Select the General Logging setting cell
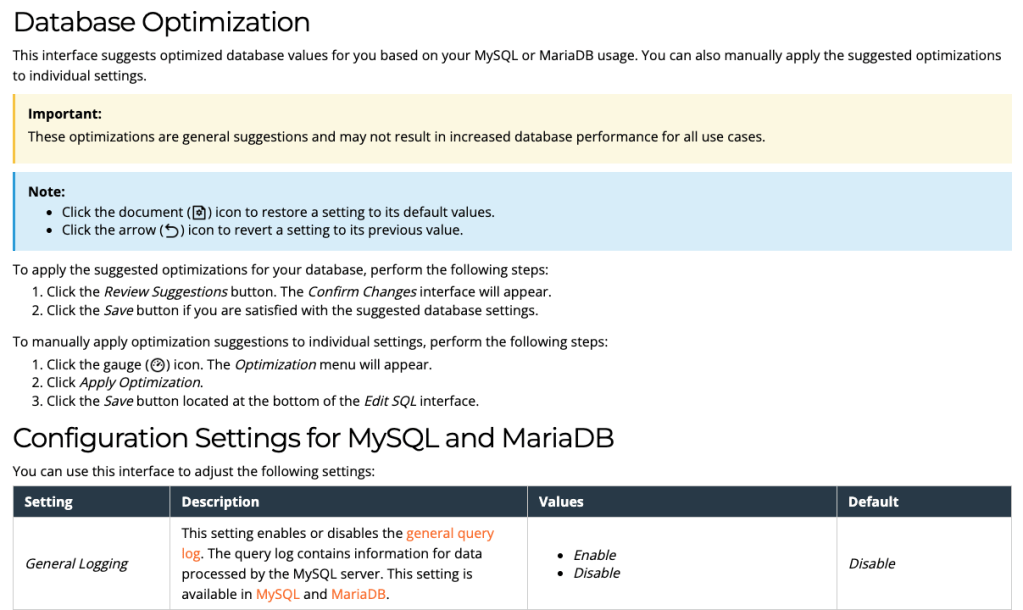This screenshot has width=1023, height=610. click(x=76, y=564)
